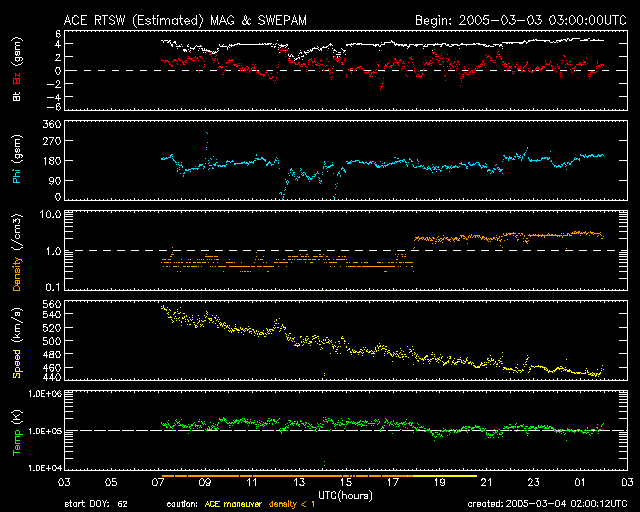Click the yellow ACE maneuver bar above the time axis

click(445, 476)
